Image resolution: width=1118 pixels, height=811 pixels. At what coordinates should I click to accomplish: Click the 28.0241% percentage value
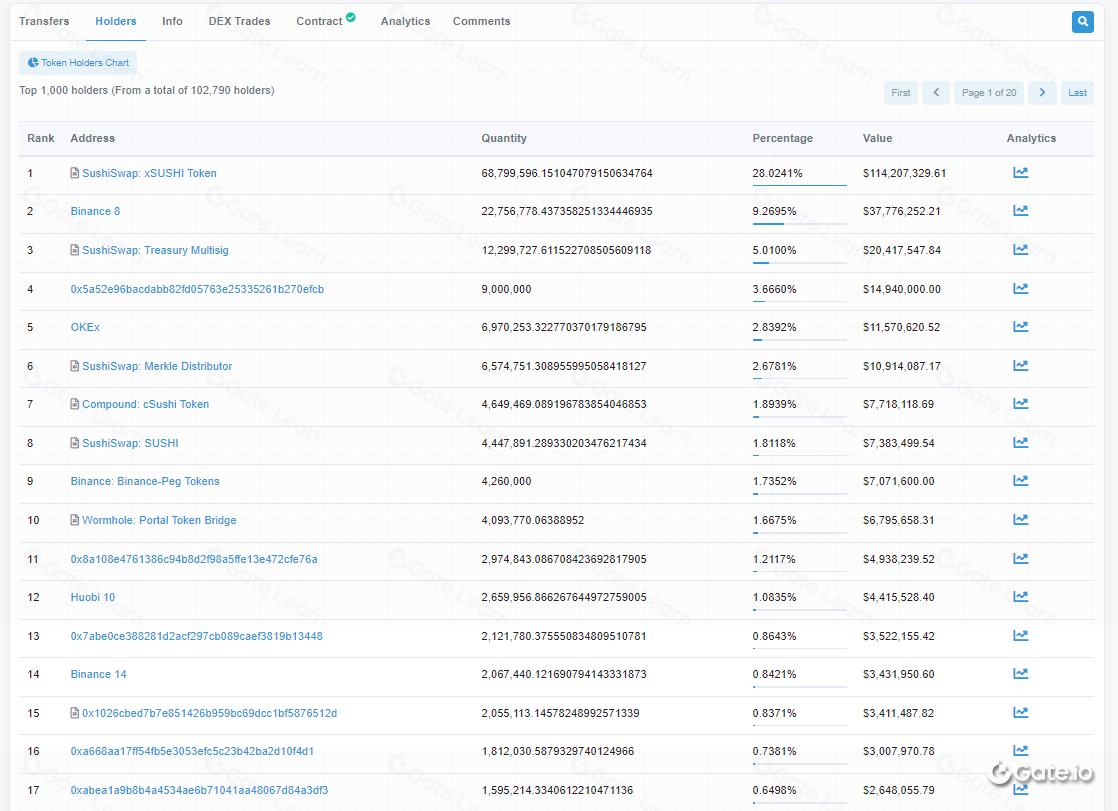tap(777, 173)
